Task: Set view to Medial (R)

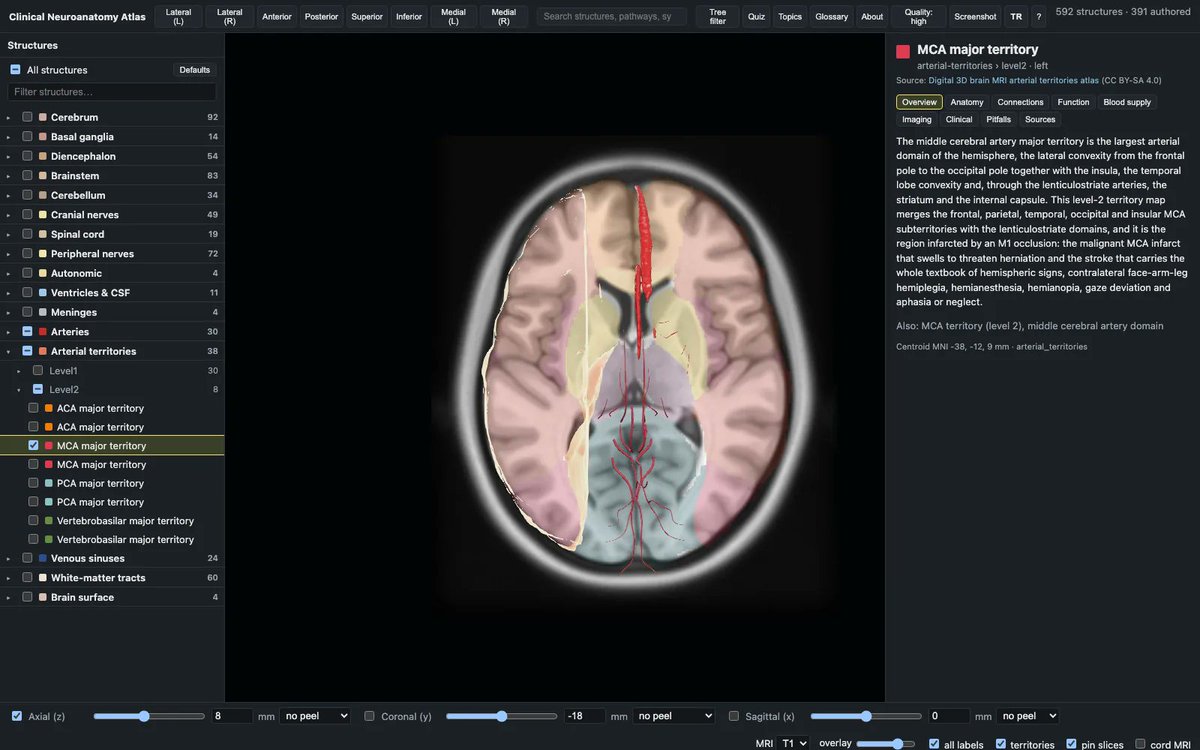Action: coord(504,16)
